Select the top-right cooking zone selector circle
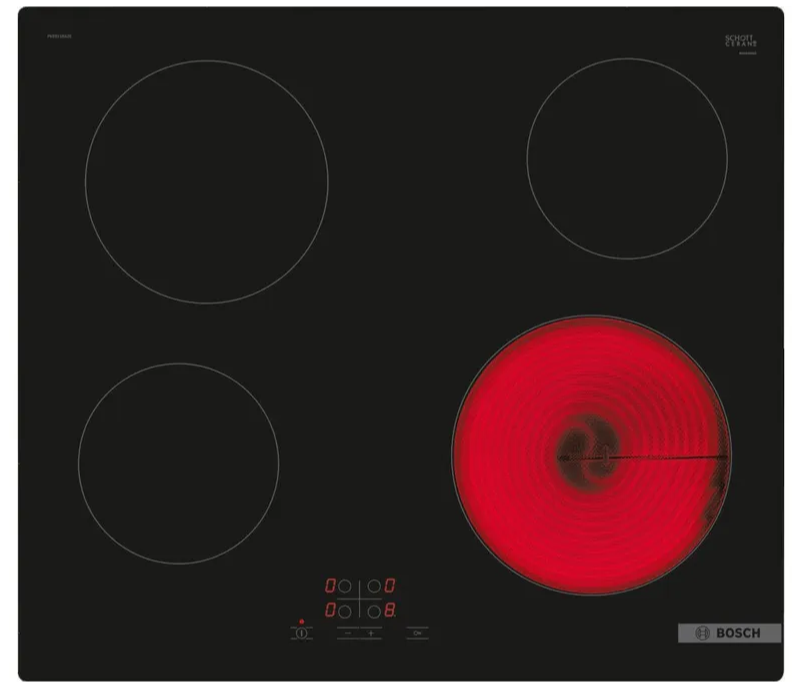 point(373,586)
